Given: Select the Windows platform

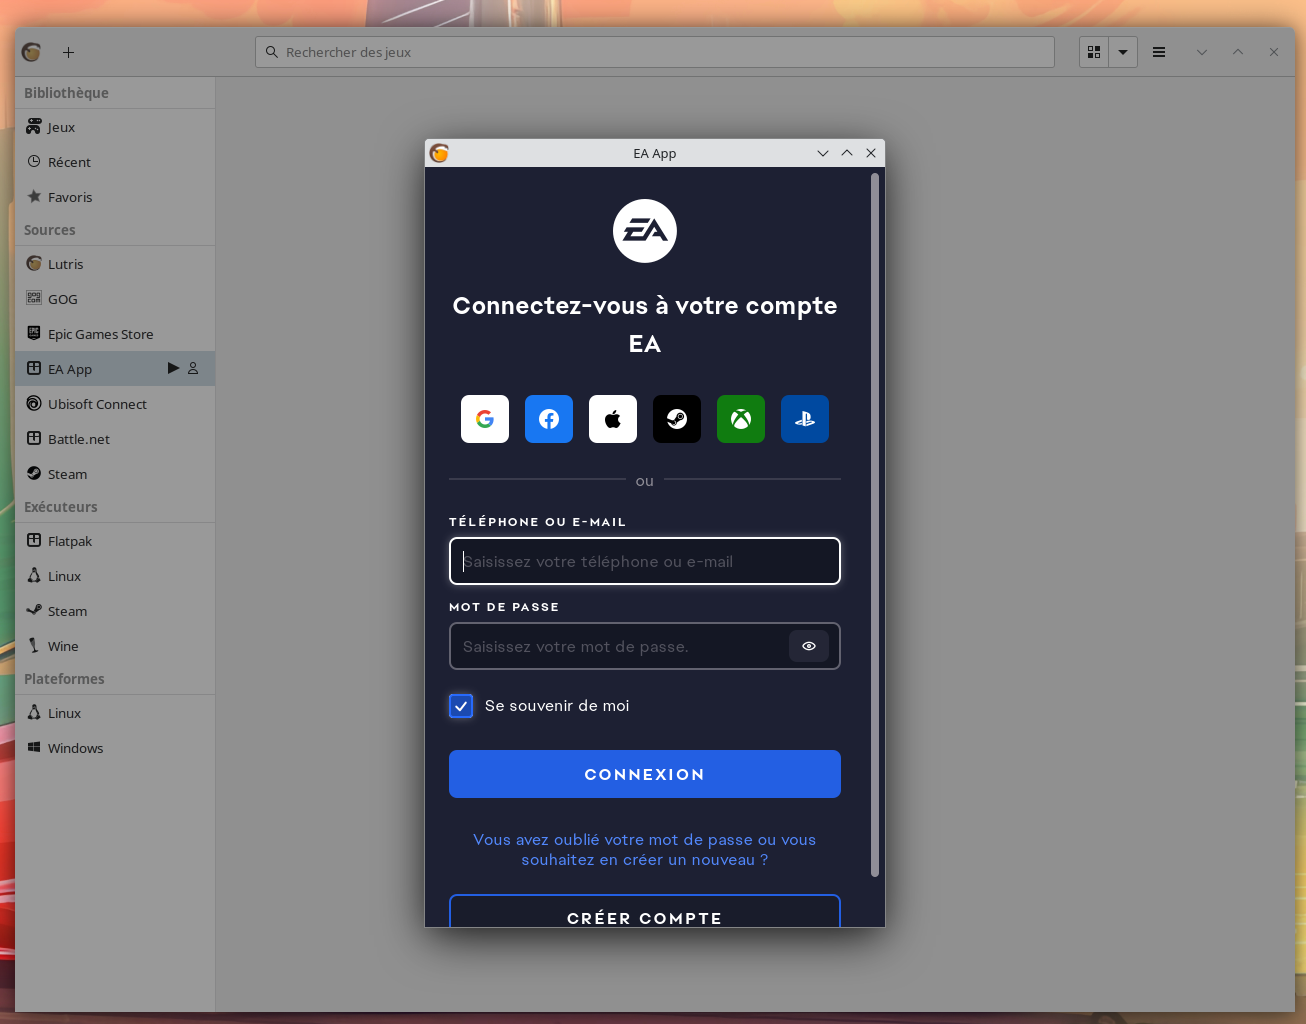Looking at the screenshot, I should pyautogui.click(x=115, y=748).
